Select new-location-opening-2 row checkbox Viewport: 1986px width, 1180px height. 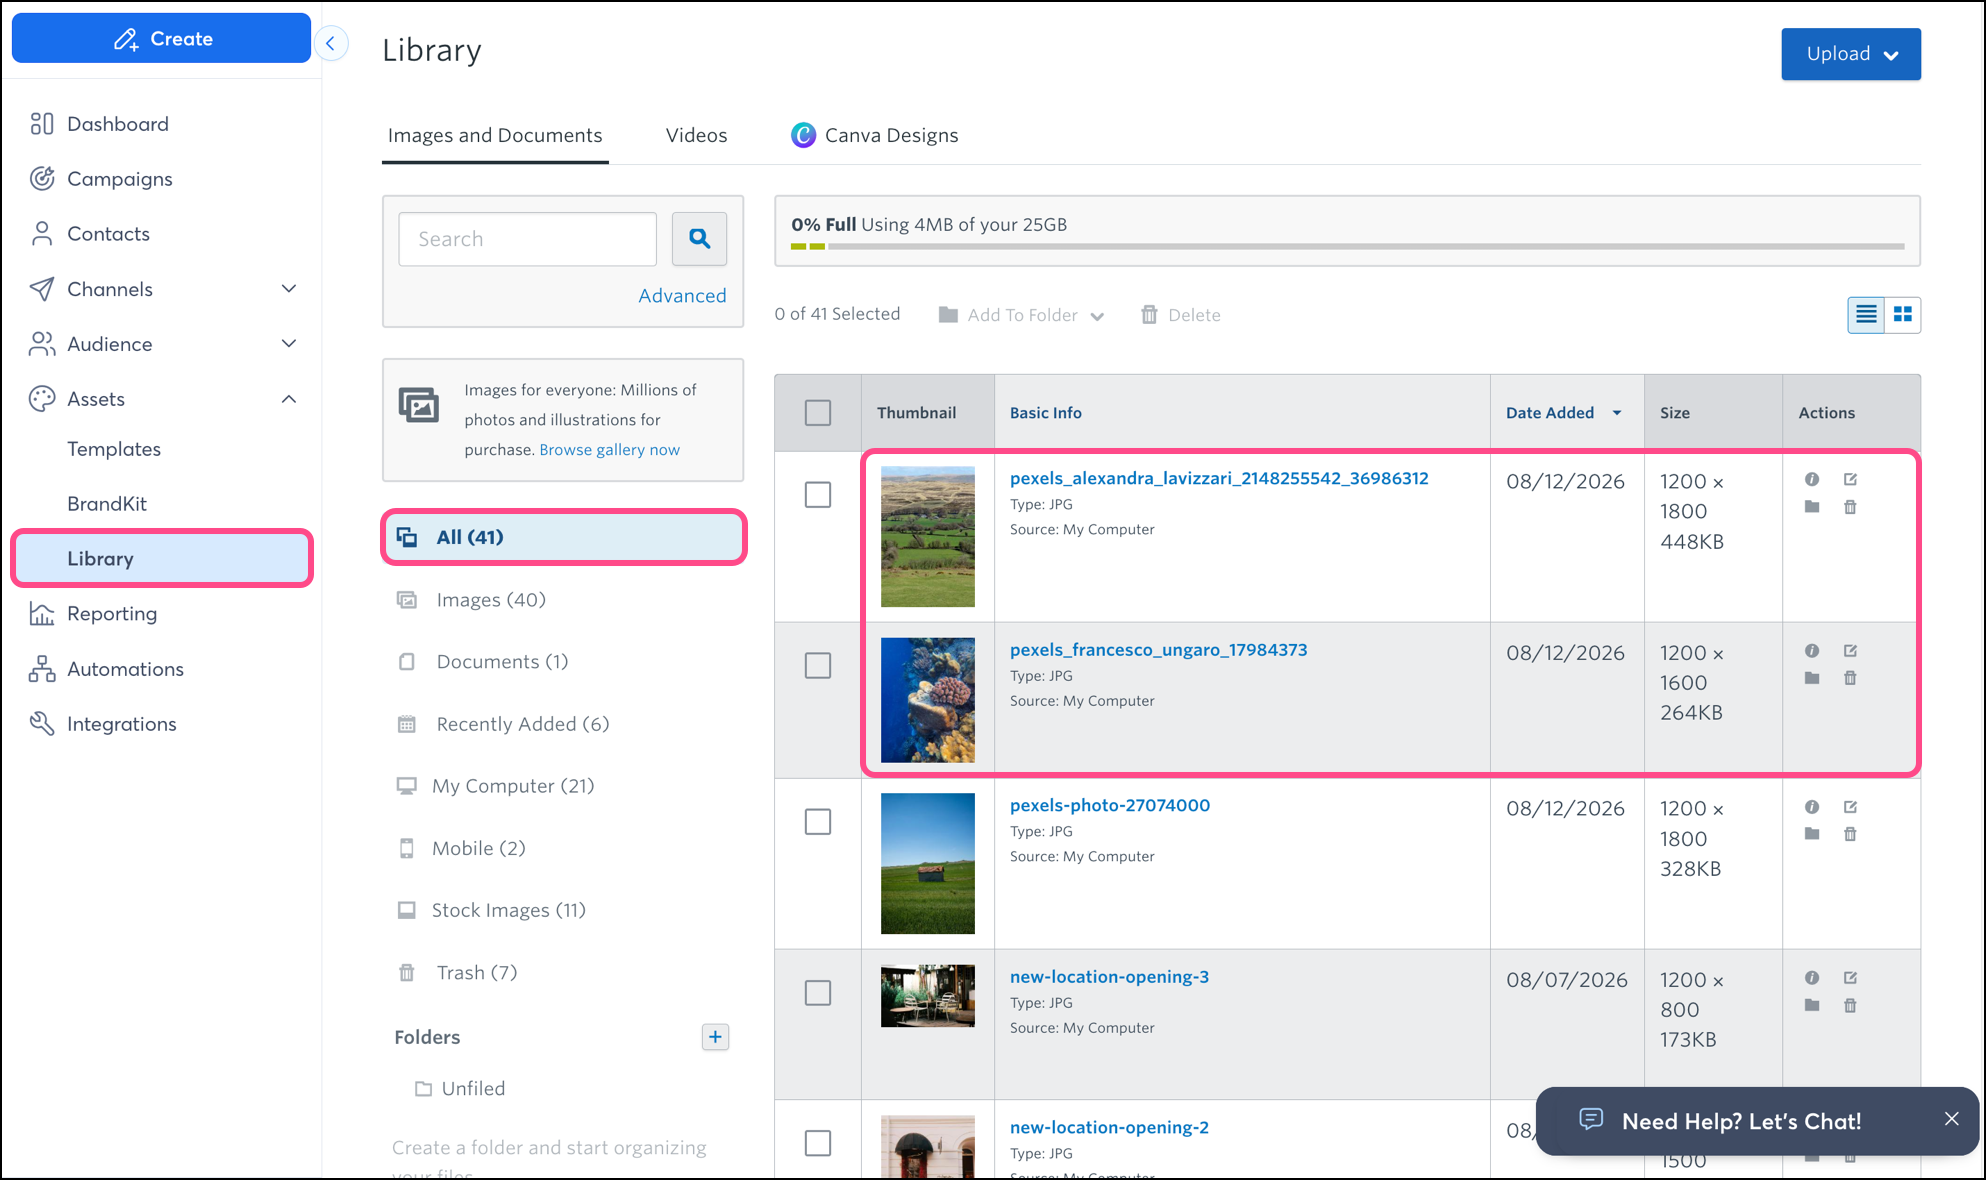pyautogui.click(x=818, y=1142)
